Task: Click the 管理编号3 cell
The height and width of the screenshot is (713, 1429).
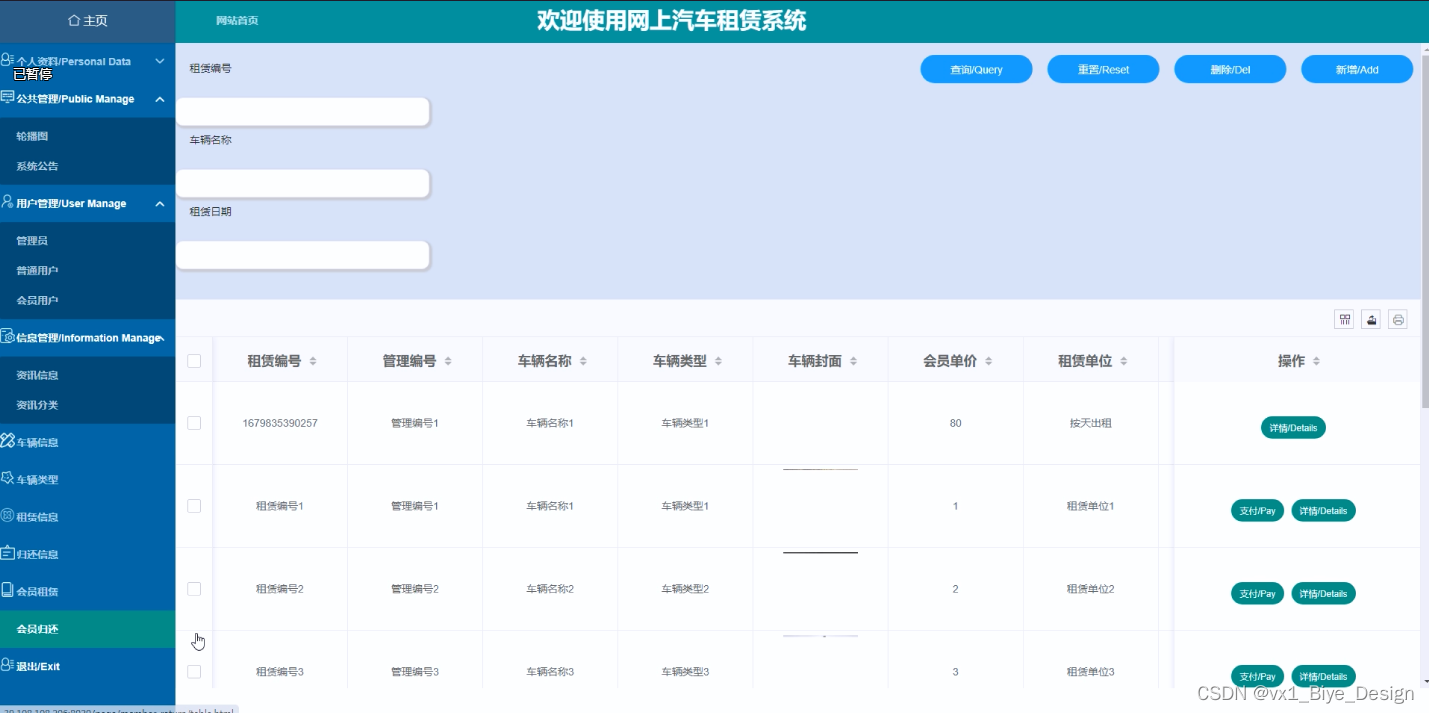Action: click(x=415, y=672)
